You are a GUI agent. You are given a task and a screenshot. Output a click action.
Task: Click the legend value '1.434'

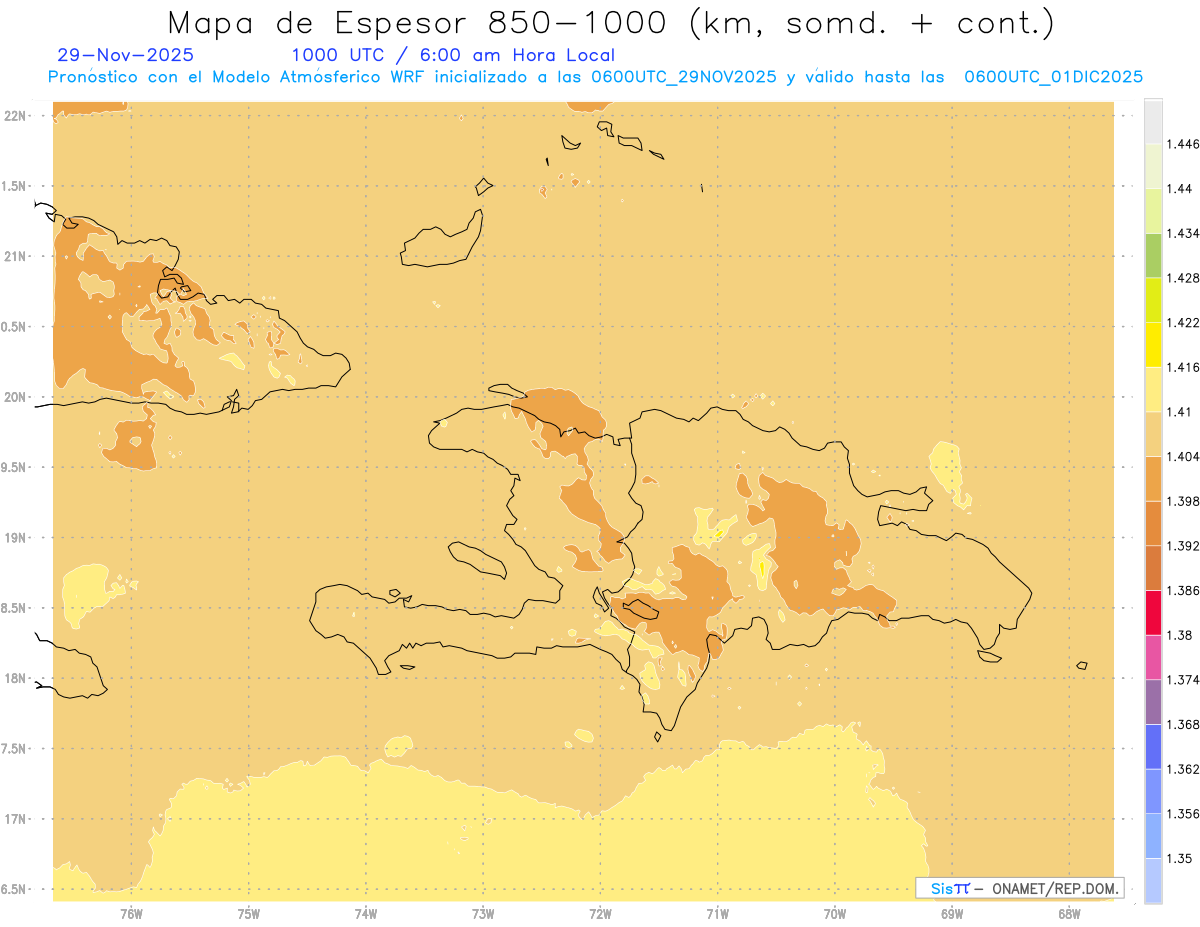(1183, 233)
